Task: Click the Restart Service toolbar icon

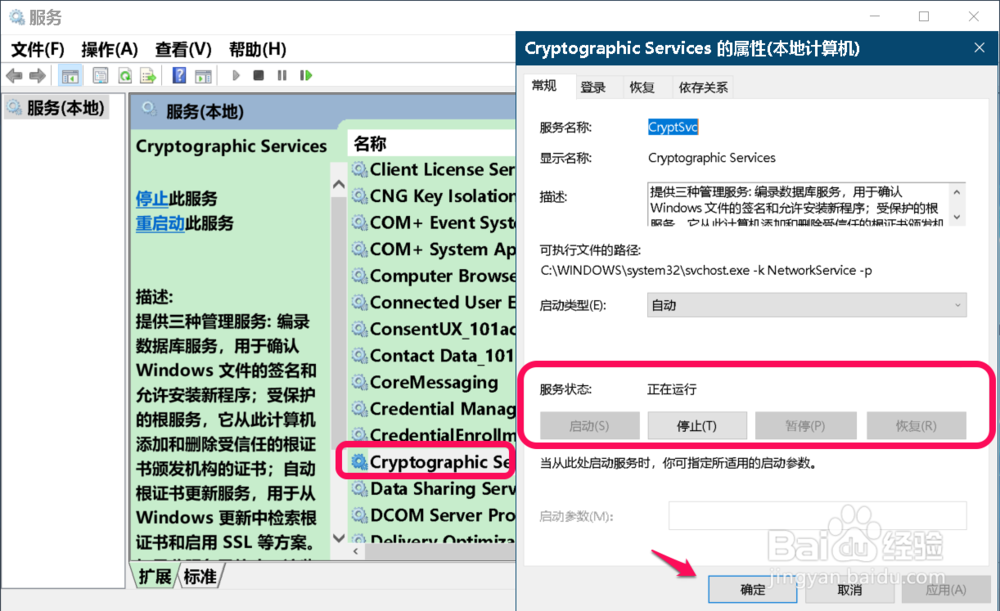Action: point(306,76)
